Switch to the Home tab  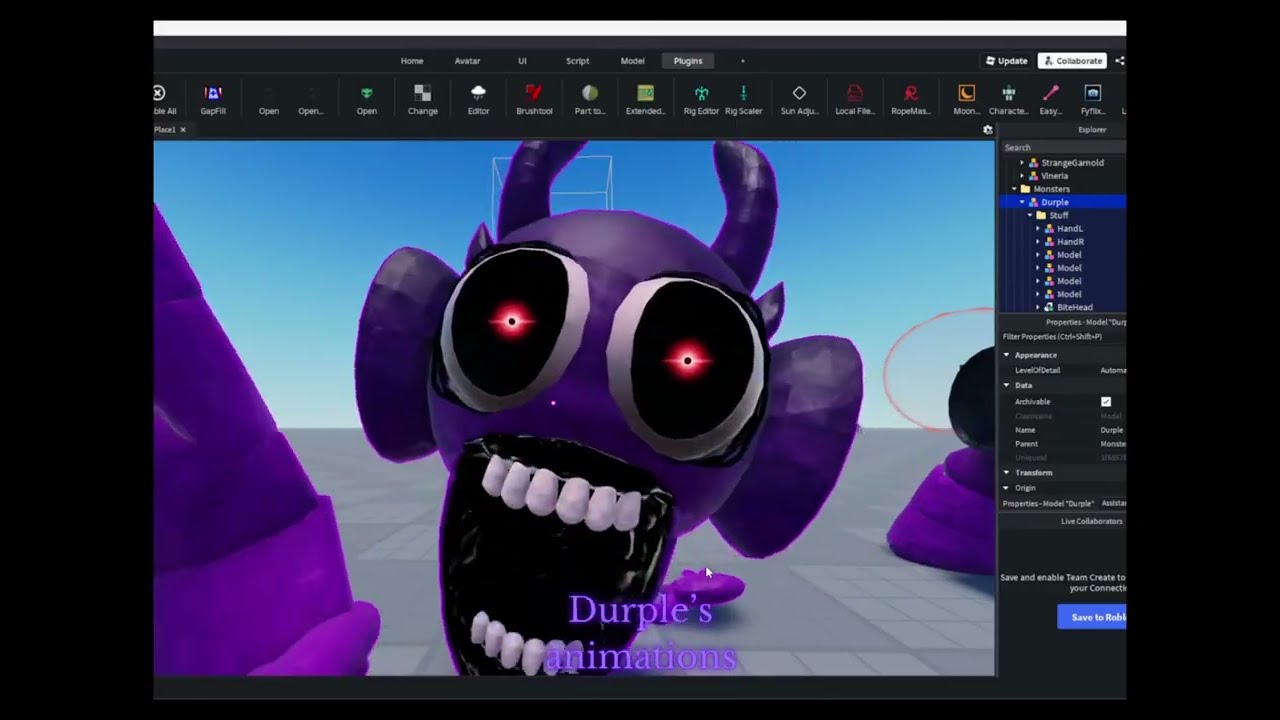click(412, 61)
